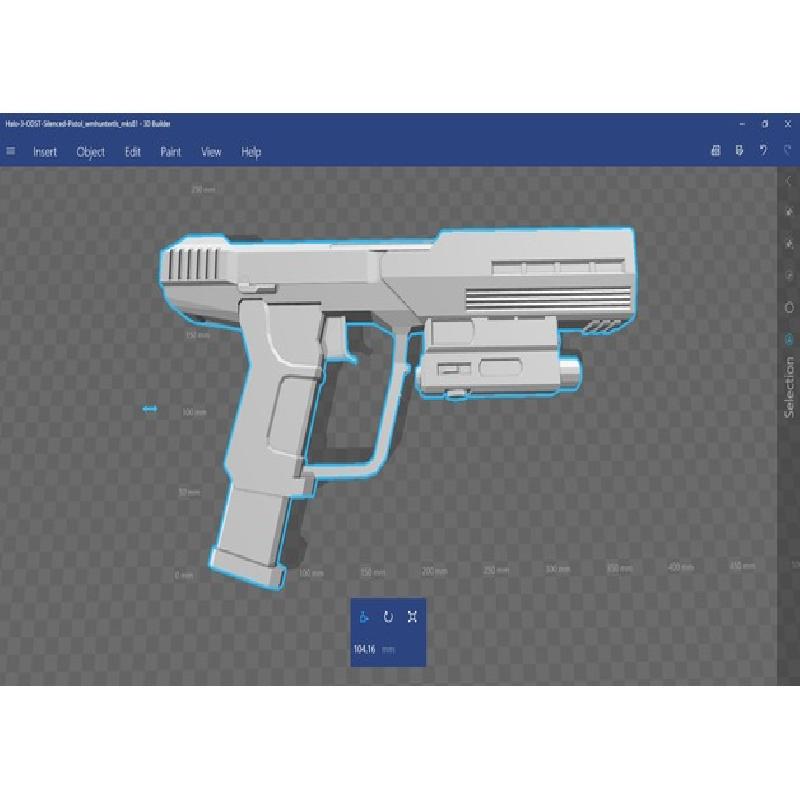Restore down the 3D Builder window
800x800 pixels.
765,124
